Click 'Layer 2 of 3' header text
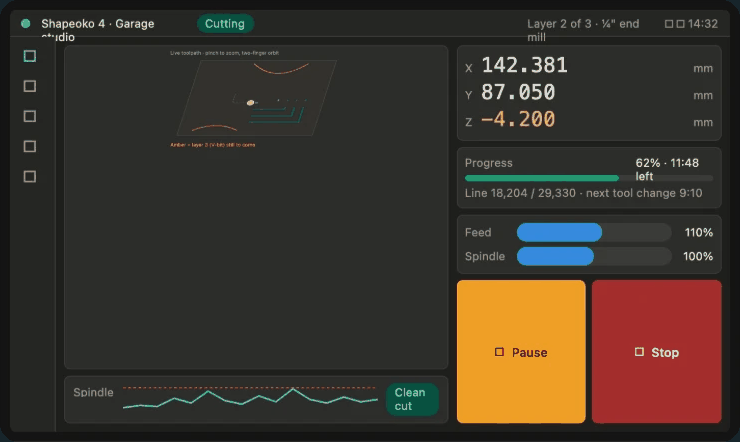Screen dimensions: 740x442 coord(559,24)
